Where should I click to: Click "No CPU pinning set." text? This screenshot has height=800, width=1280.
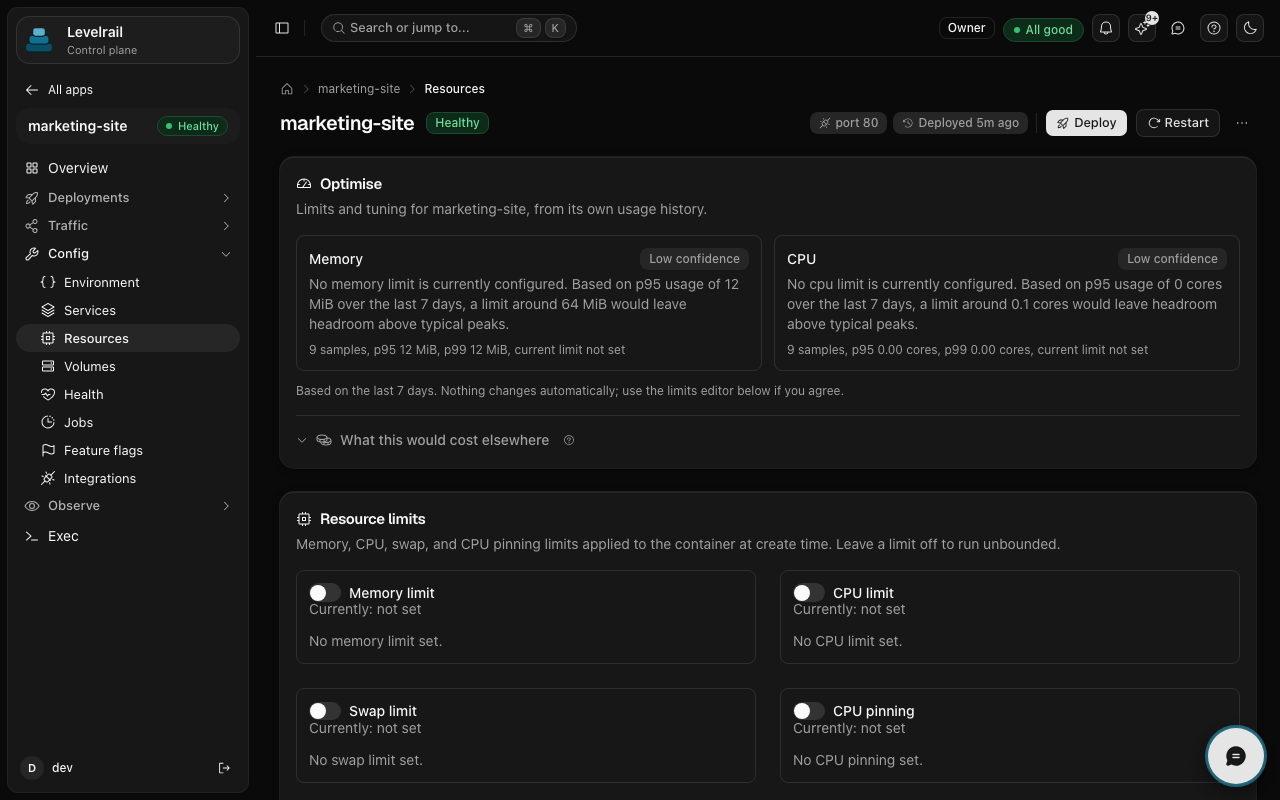858,760
